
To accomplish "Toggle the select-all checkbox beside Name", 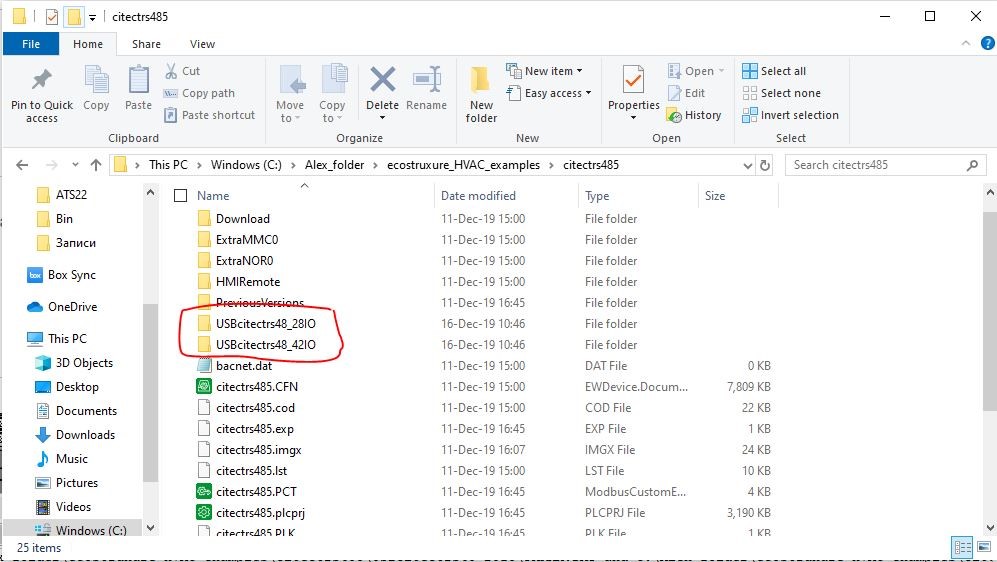I will coord(181,196).
